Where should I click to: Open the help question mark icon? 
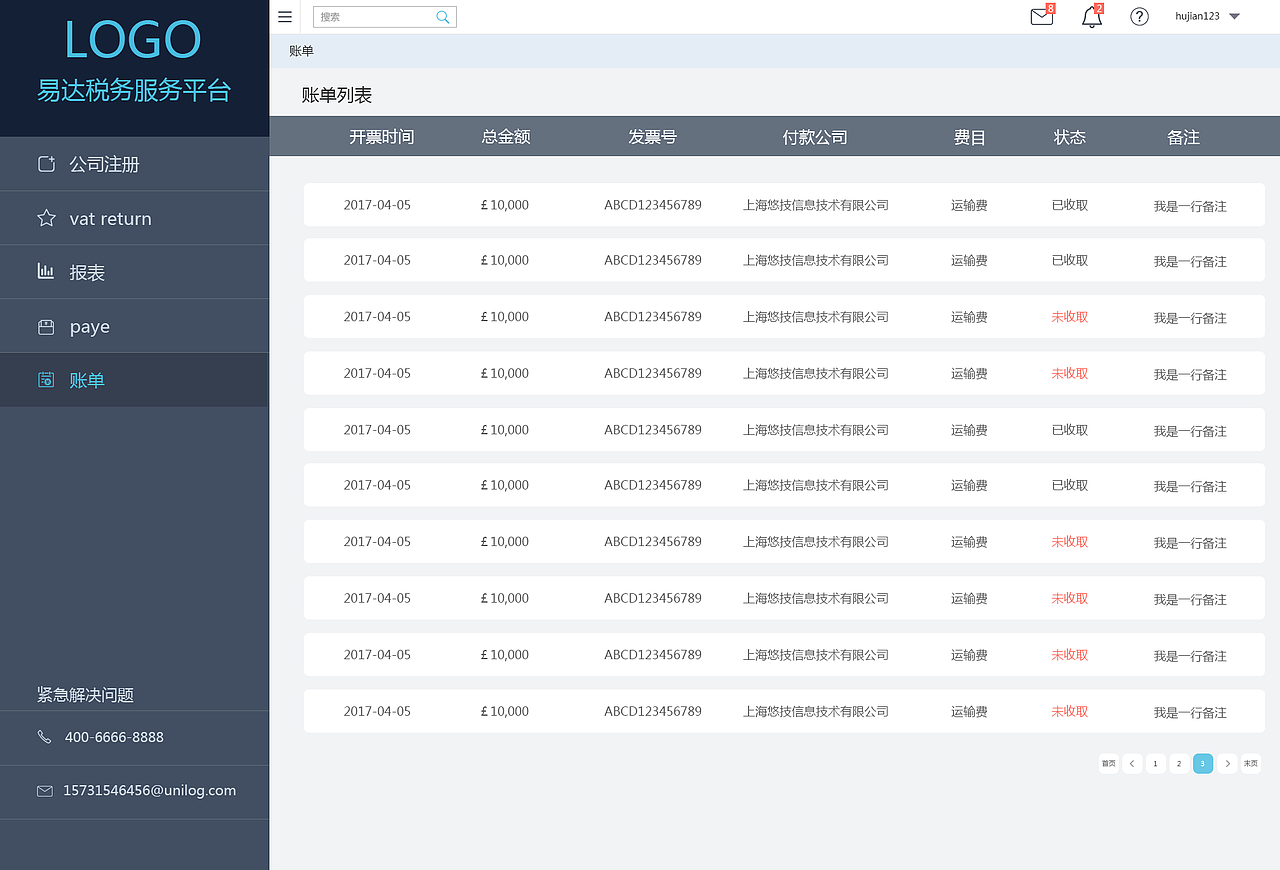1139,16
